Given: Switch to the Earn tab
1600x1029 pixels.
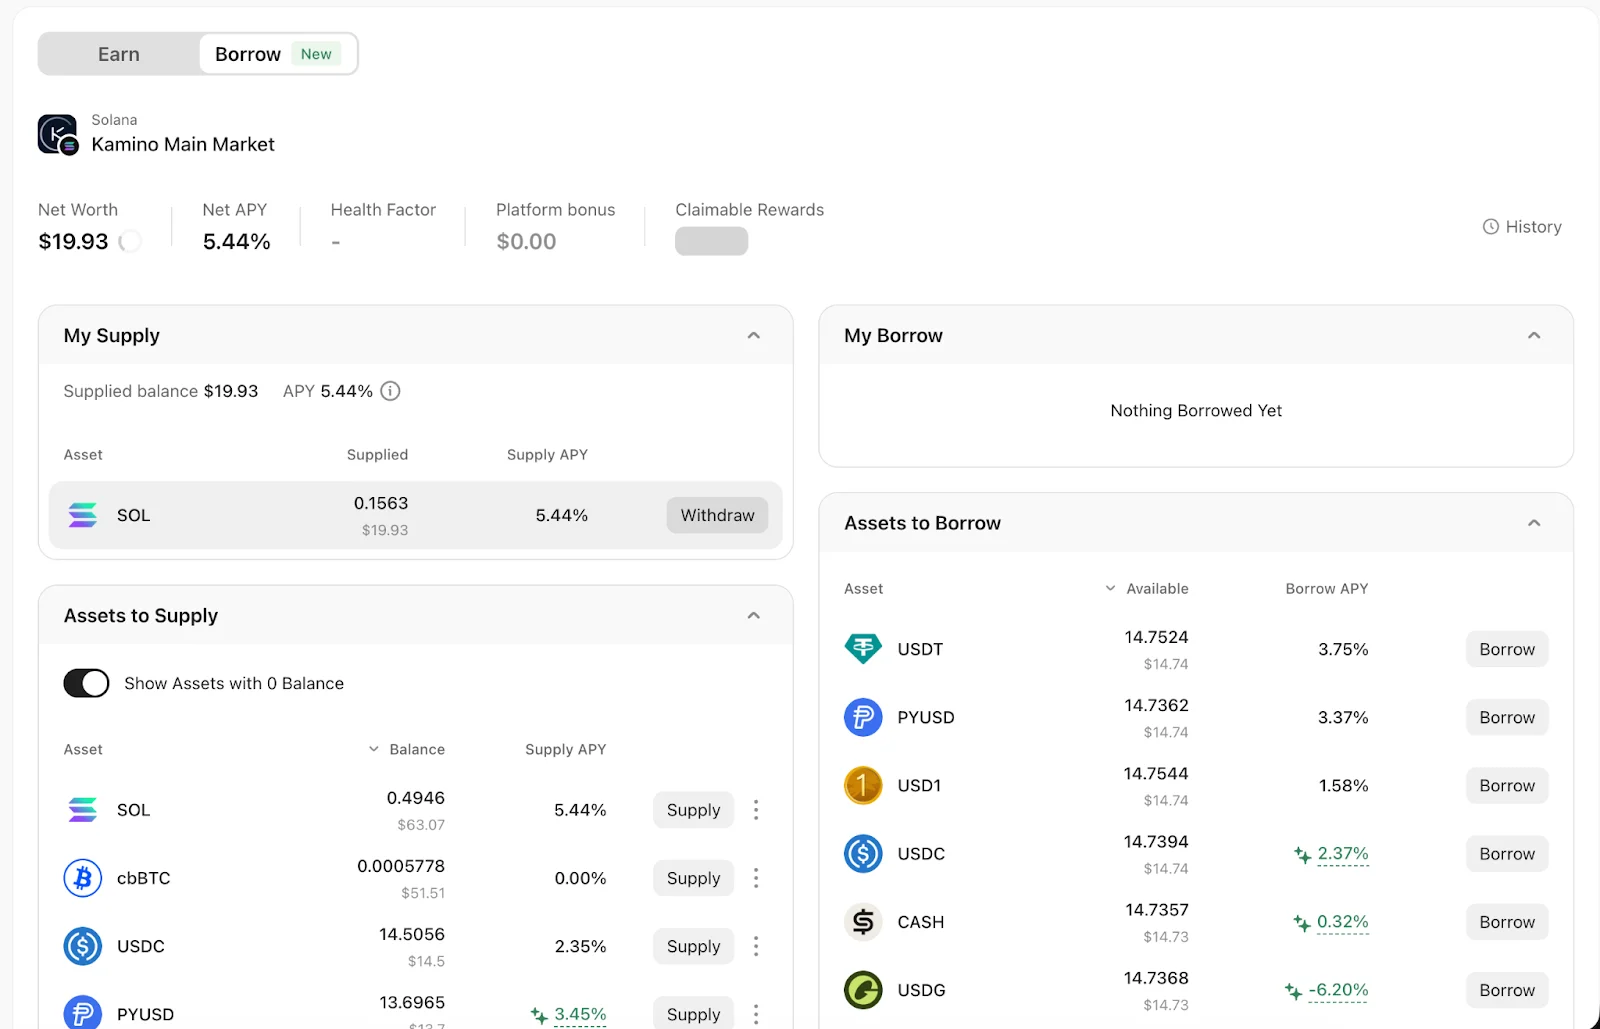Looking at the screenshot, I should click(119, 54).
